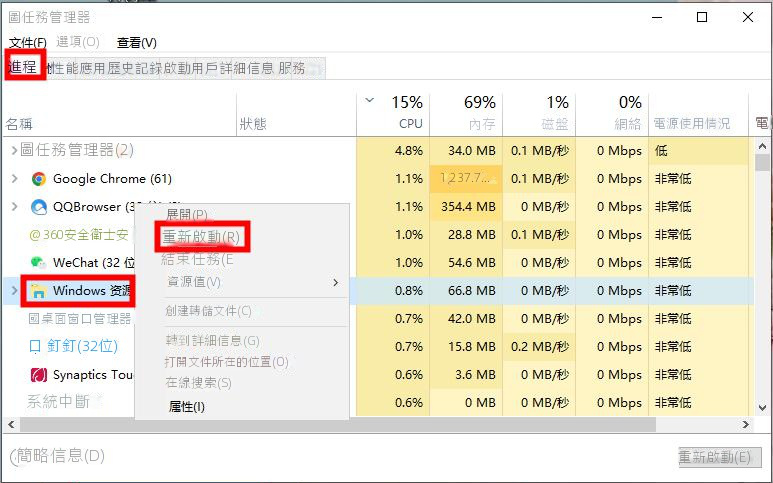The width and height of the screenshot is (773, 483).
Task: Select the 系統中斷 process row
Action: [x=58, y=402]
